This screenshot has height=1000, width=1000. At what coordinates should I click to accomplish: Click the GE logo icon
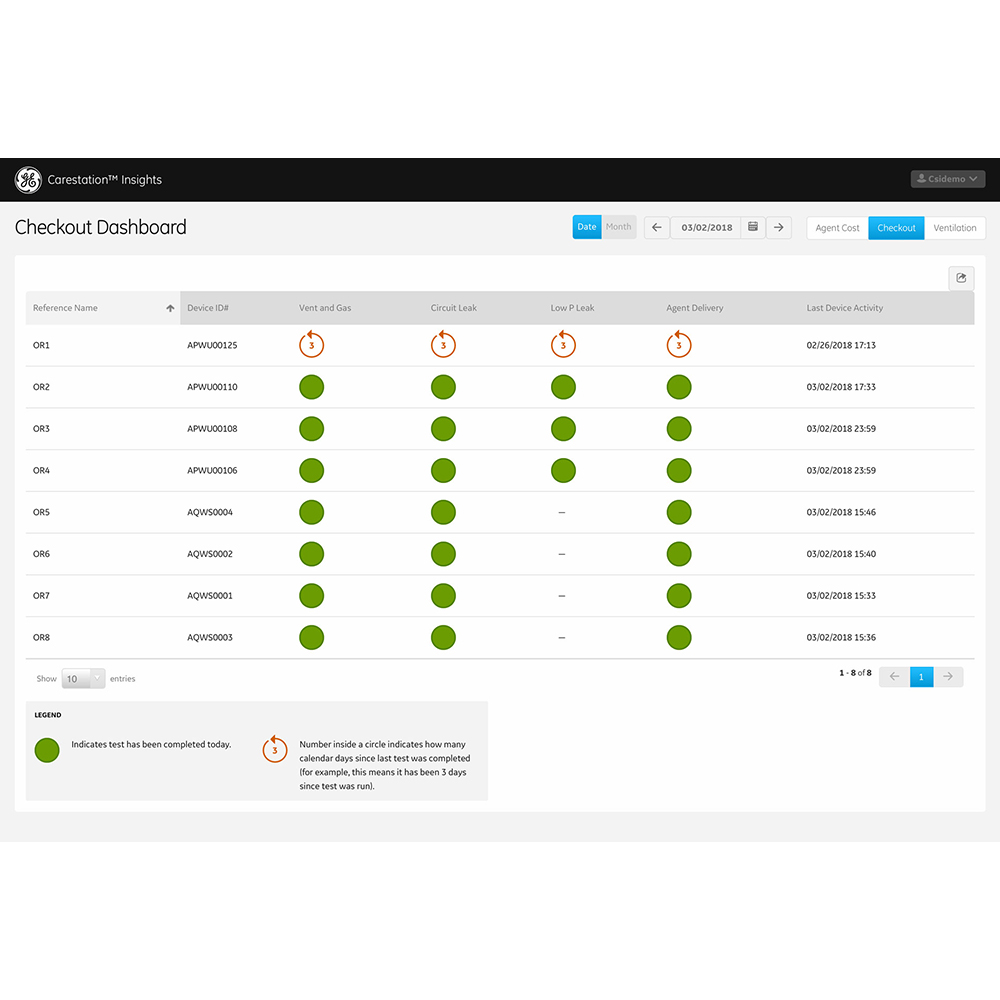click(28, 180)
